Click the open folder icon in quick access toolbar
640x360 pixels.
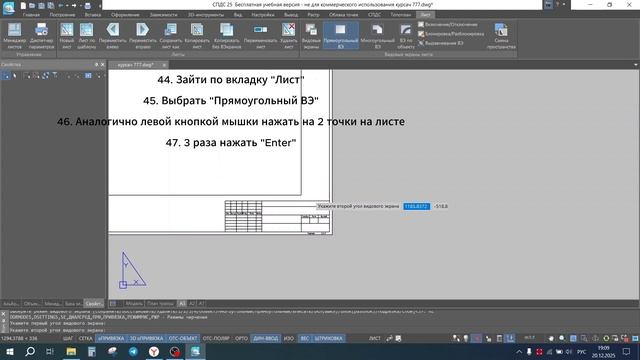pos(32,6)
